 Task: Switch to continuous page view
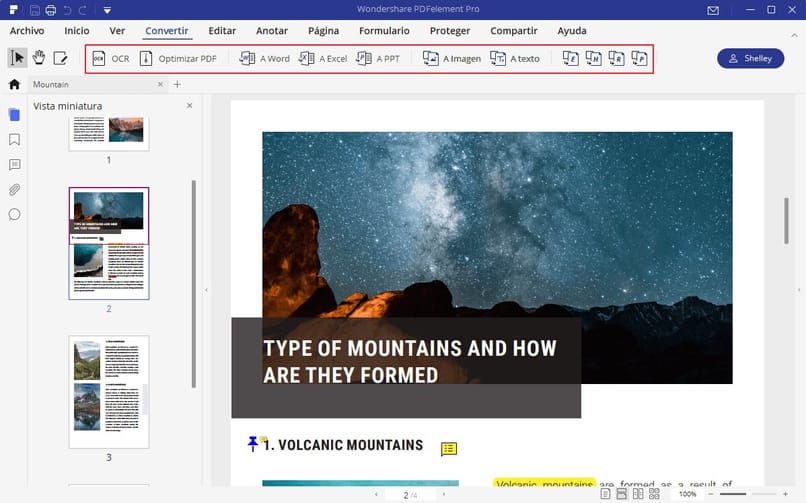(621, 494)
